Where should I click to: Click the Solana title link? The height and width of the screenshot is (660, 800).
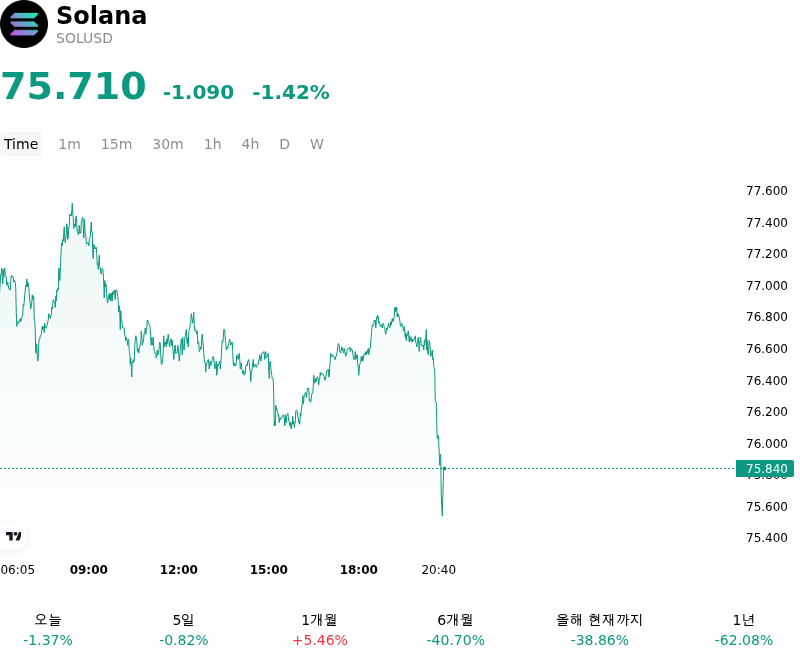click(102, 16)
